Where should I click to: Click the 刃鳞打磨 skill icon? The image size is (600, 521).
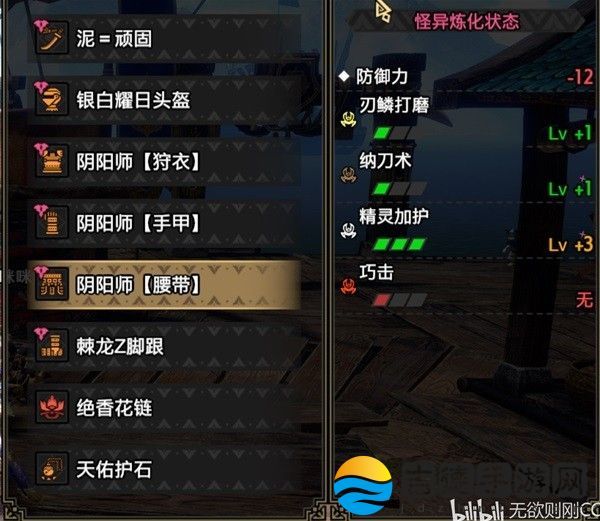pos(348,119)
